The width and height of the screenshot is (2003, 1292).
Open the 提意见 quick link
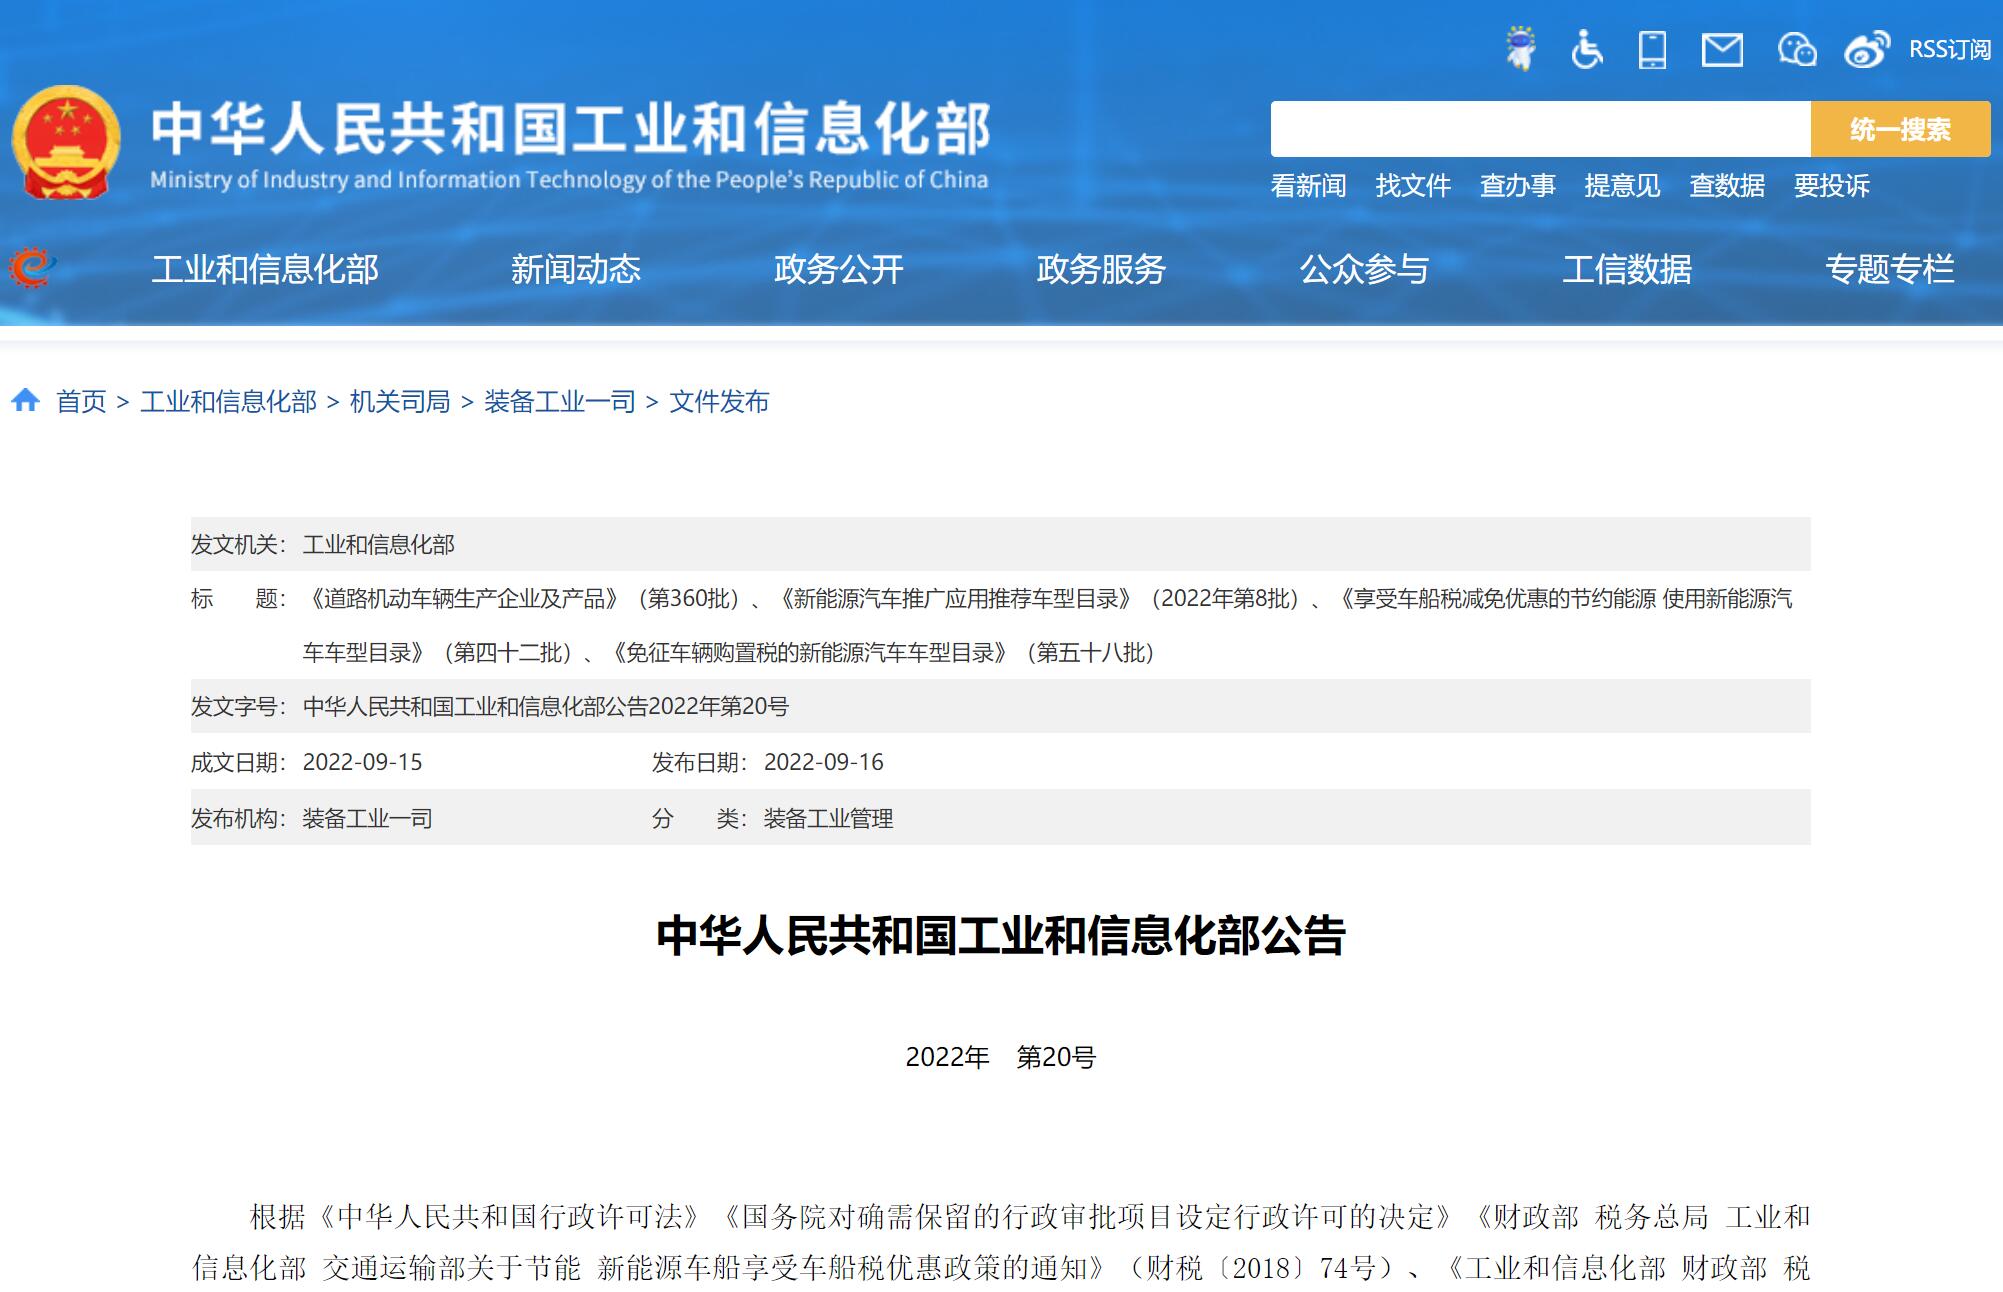1622,186
